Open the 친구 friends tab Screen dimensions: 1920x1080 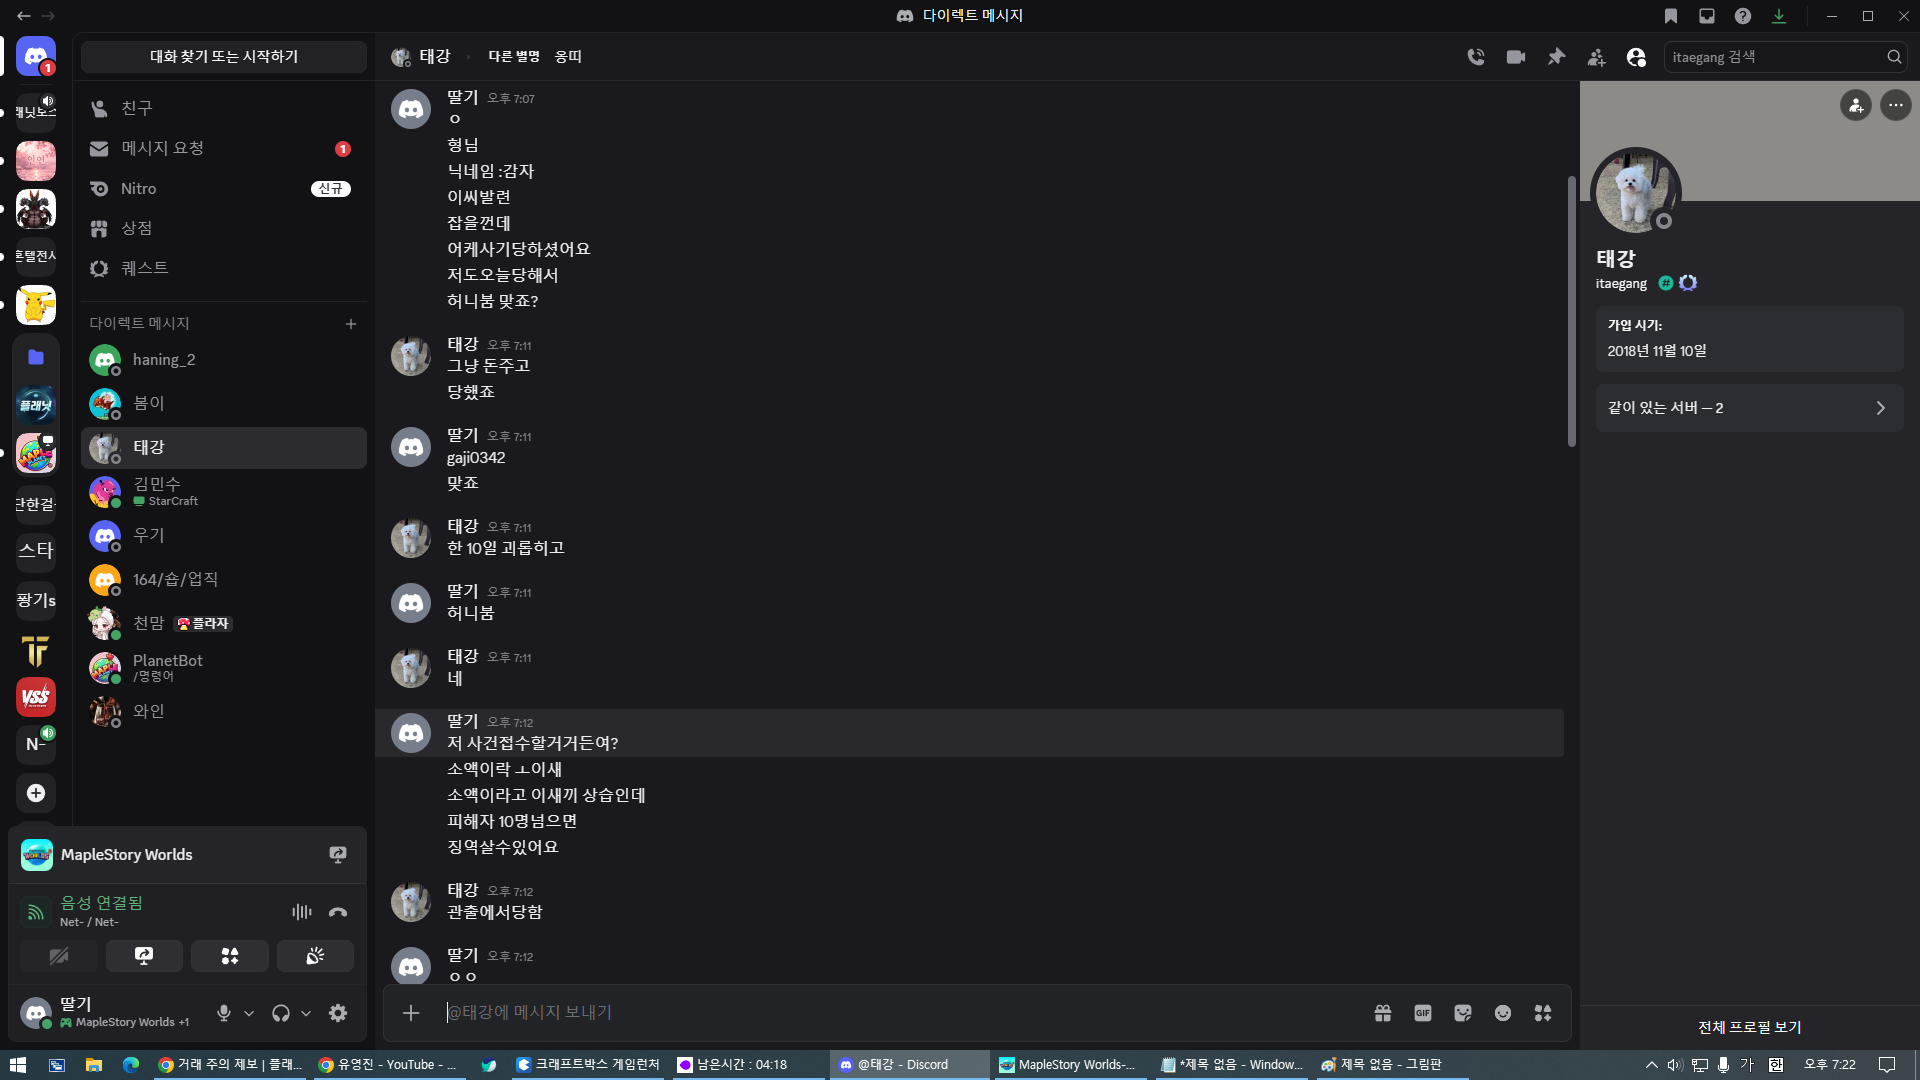pyautogui.click(x=224, y=108)
